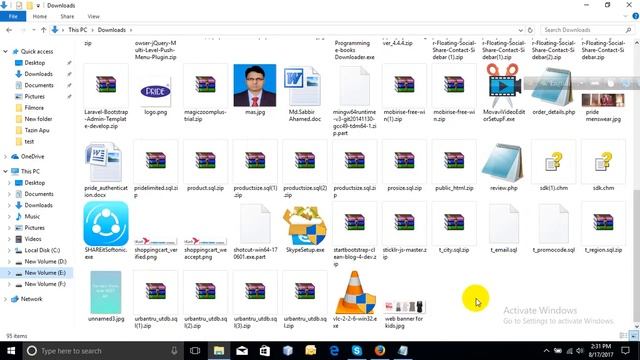
Task: Select shotcut-win64 exe.part file
Action: (255, 224)
